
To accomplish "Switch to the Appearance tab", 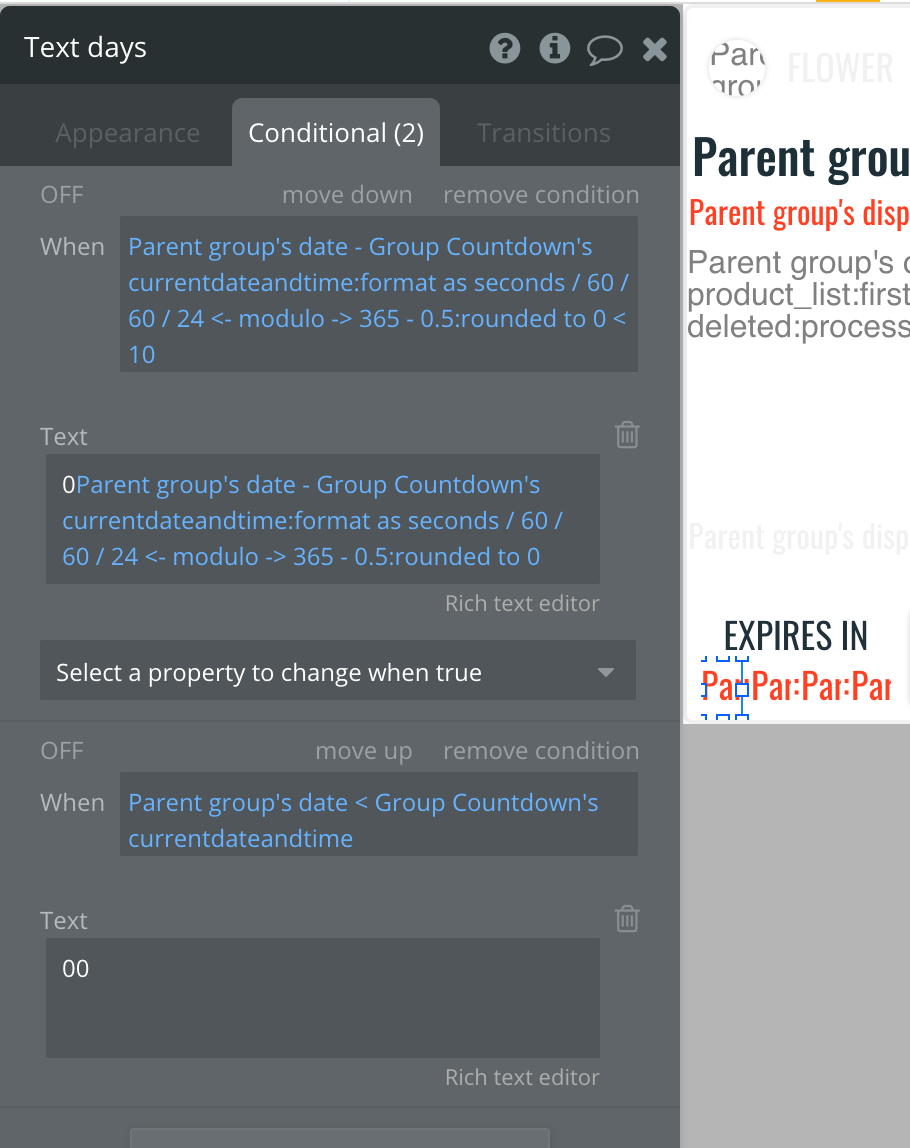I will point(128,134).
